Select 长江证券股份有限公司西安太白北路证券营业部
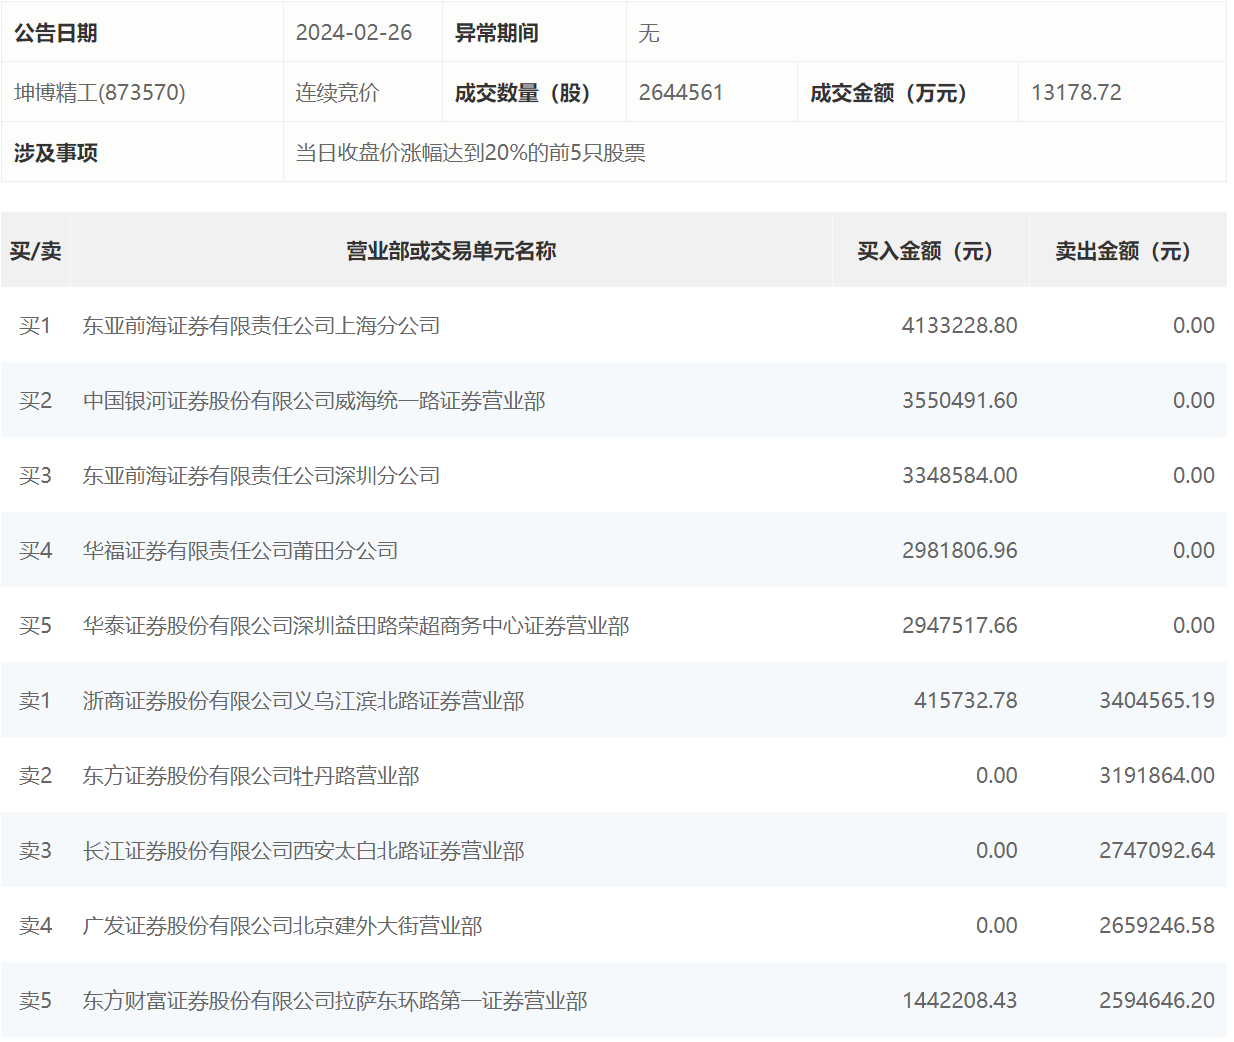 click(304, 851)
